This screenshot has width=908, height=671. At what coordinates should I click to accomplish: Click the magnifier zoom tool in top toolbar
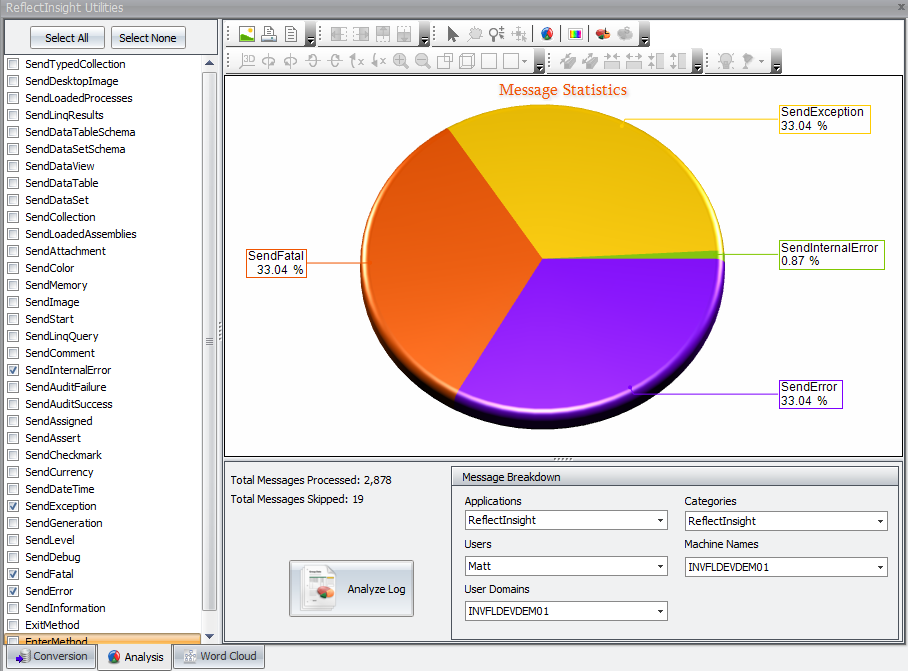(x=496, y=34)
